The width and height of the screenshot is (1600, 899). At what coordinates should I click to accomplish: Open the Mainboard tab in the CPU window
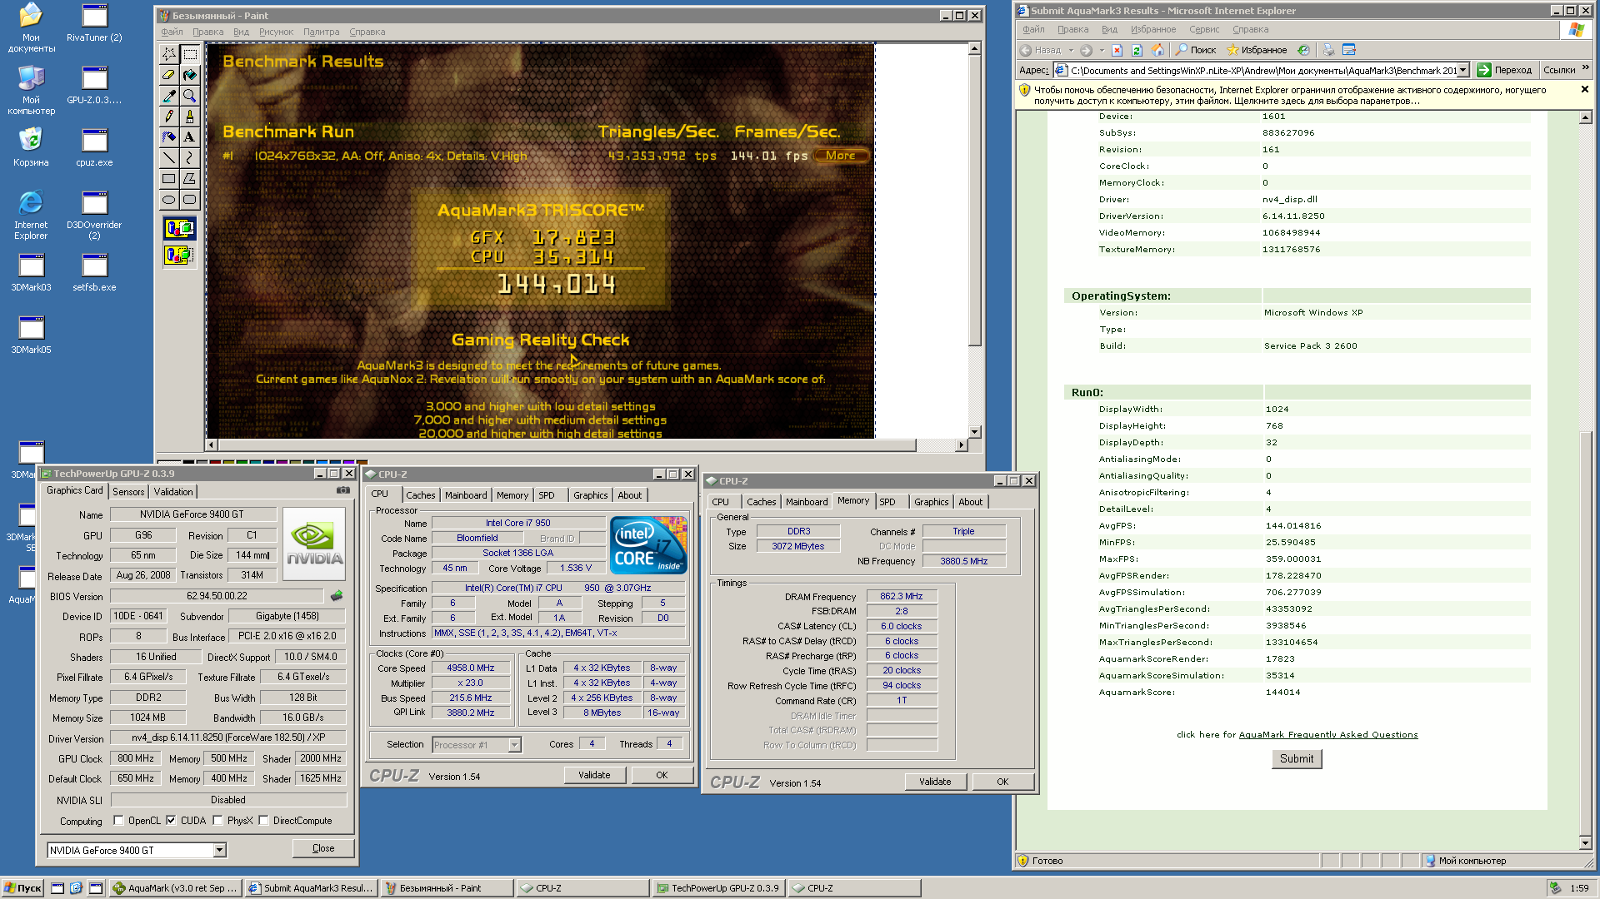pyautogui.click(x=466, y=495)
